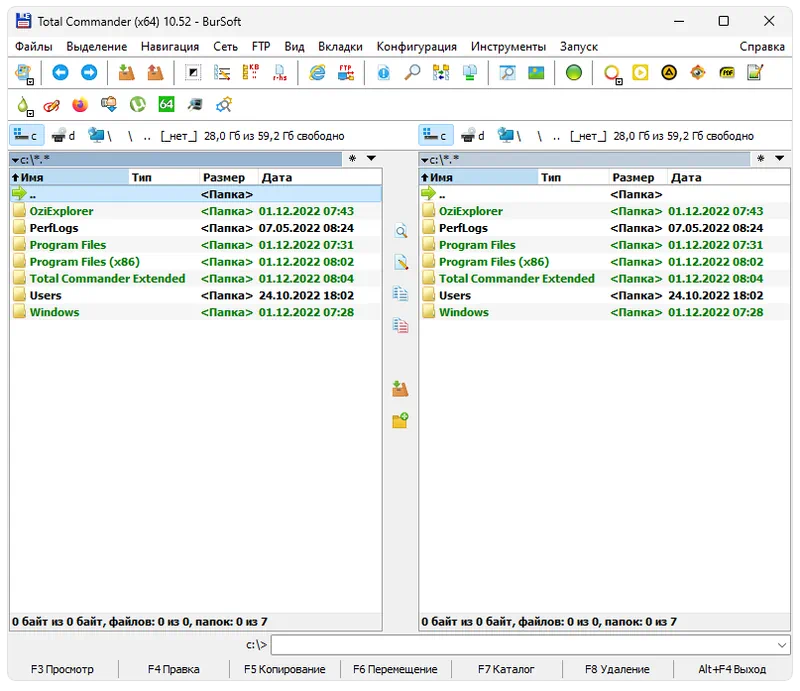Open the Инструменты menu

click(x=508, y=46)
